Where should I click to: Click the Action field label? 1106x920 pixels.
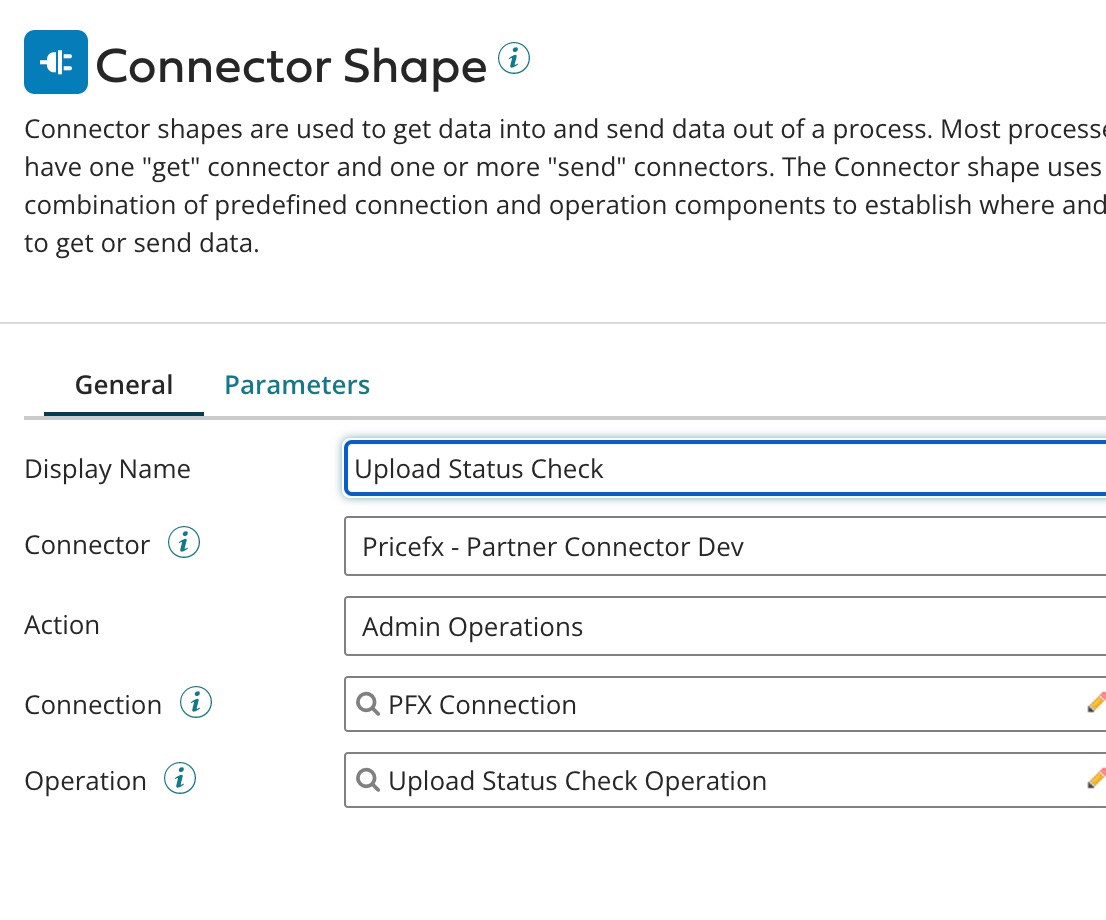(62, 625)
